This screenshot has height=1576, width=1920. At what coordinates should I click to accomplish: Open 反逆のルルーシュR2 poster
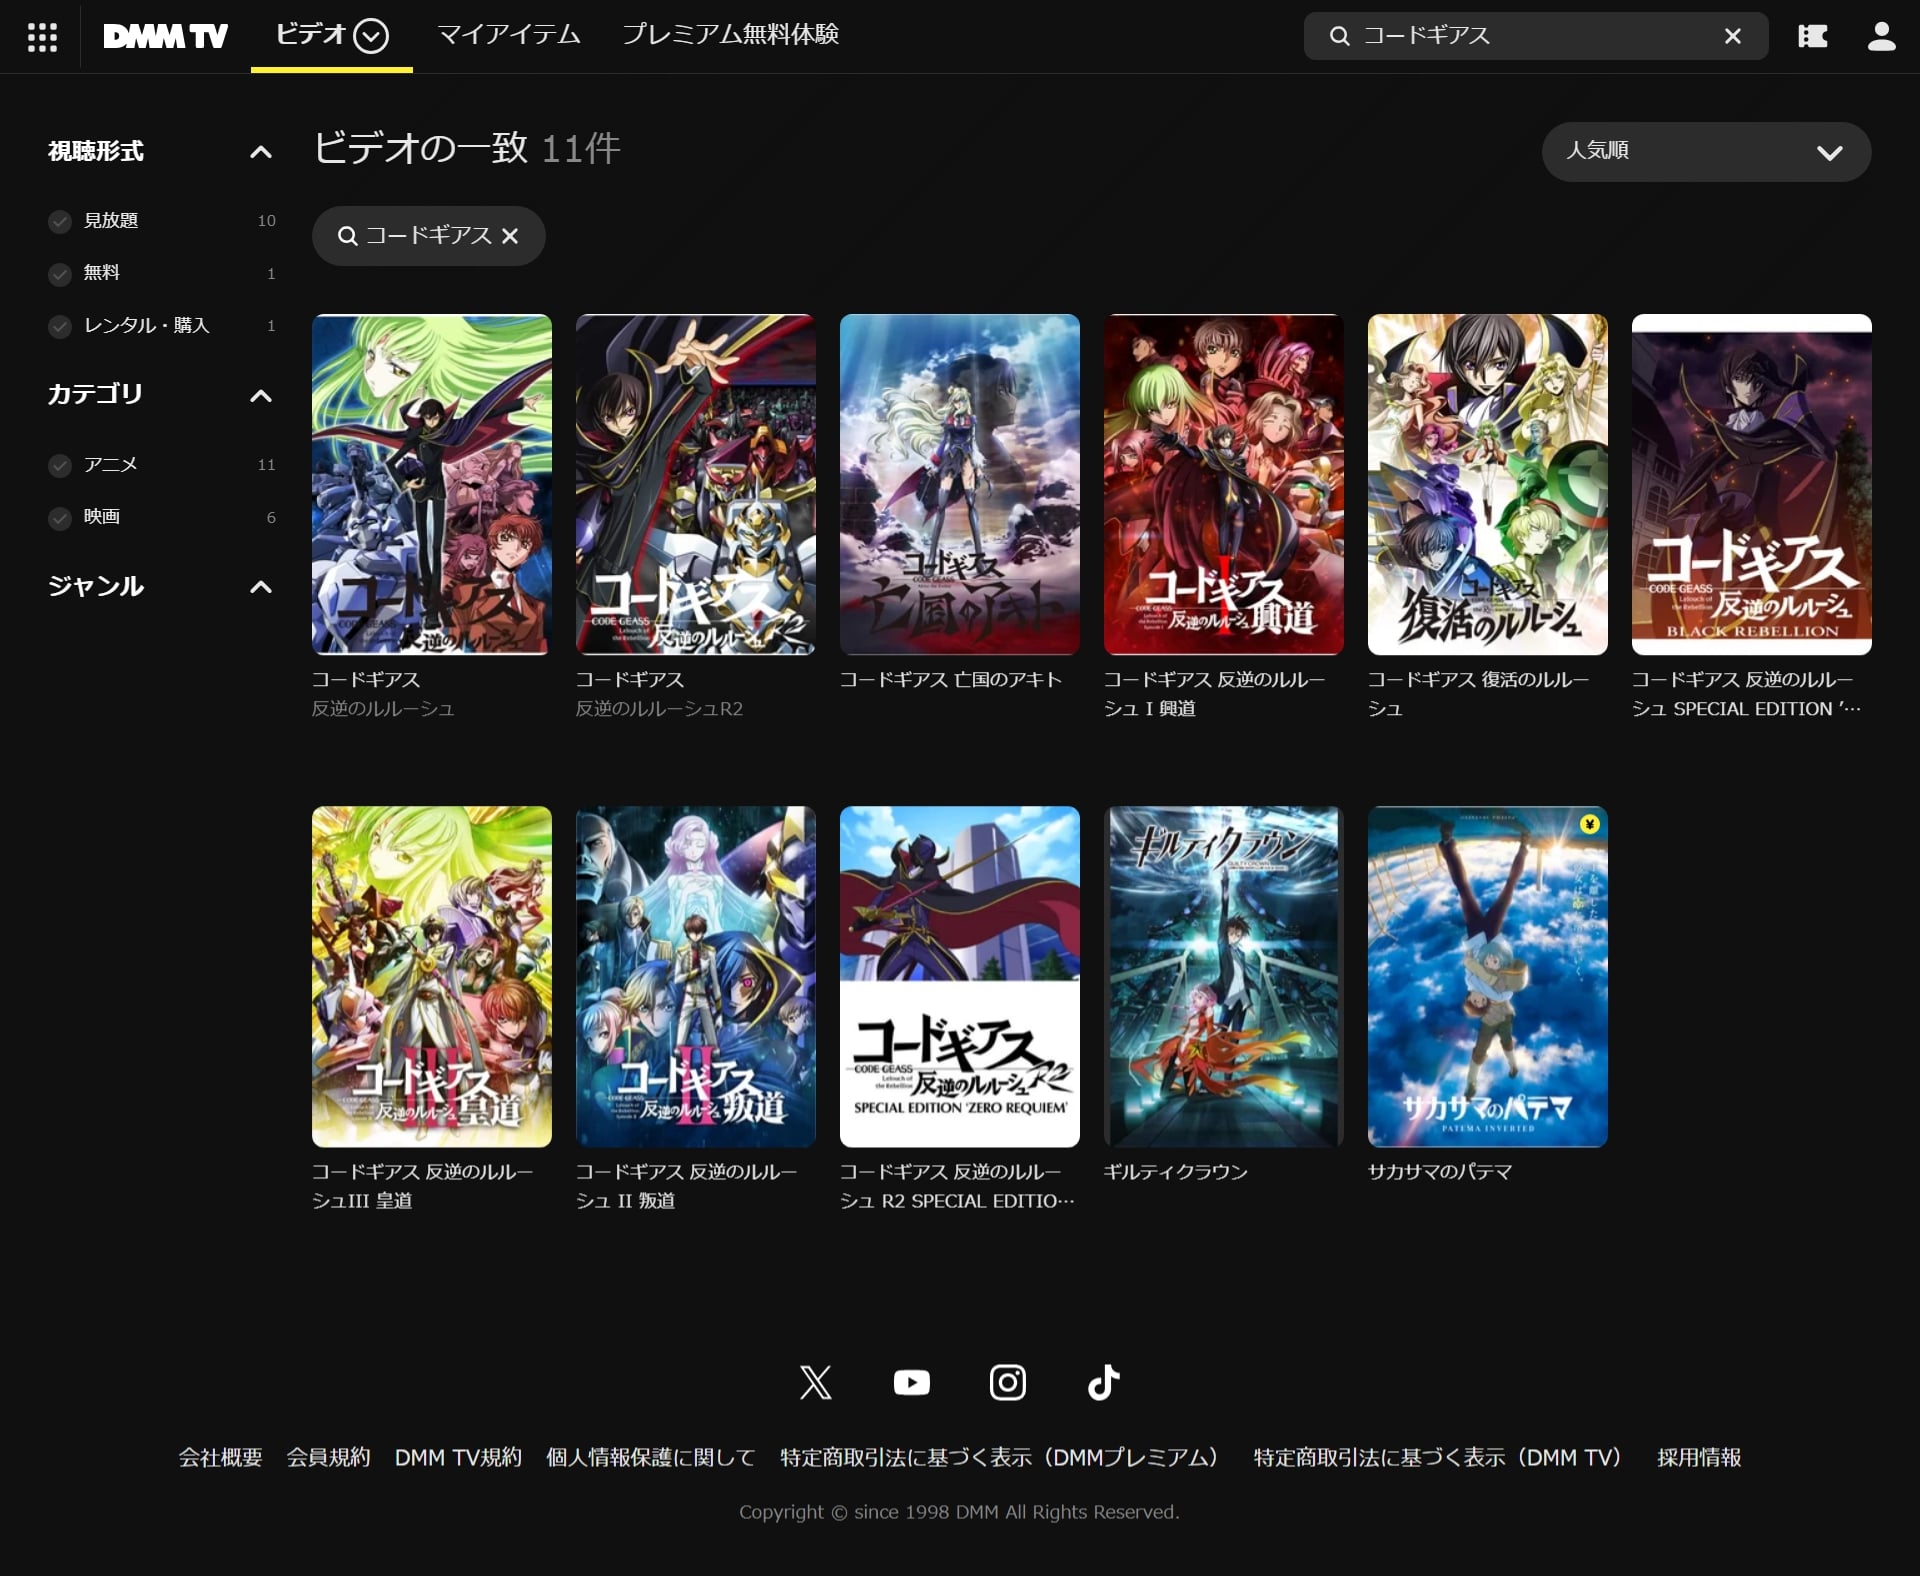696,485
